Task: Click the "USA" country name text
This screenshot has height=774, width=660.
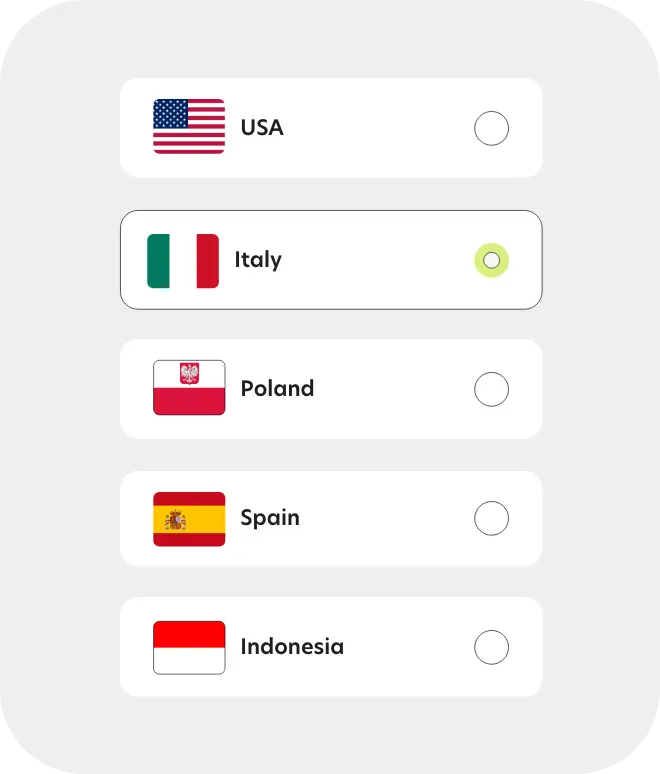Action: click(262, 128)
